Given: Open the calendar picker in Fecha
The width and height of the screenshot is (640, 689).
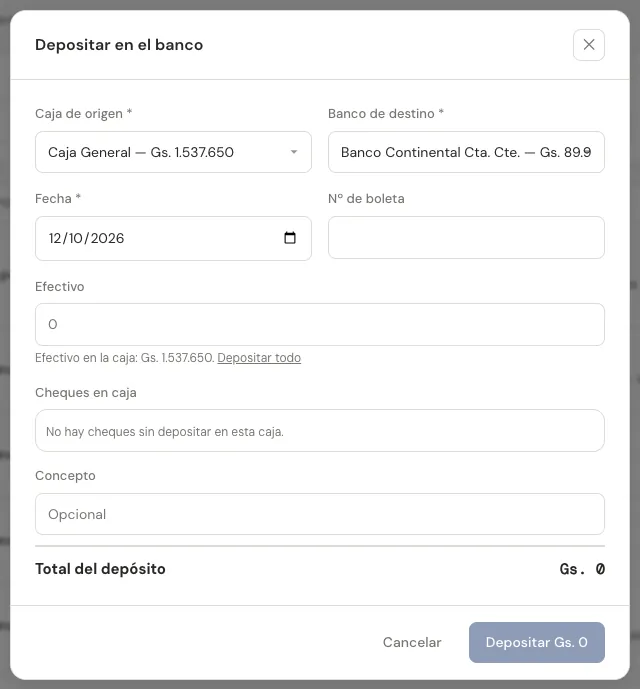Looking at the screenshot, I should click(290, 238).
